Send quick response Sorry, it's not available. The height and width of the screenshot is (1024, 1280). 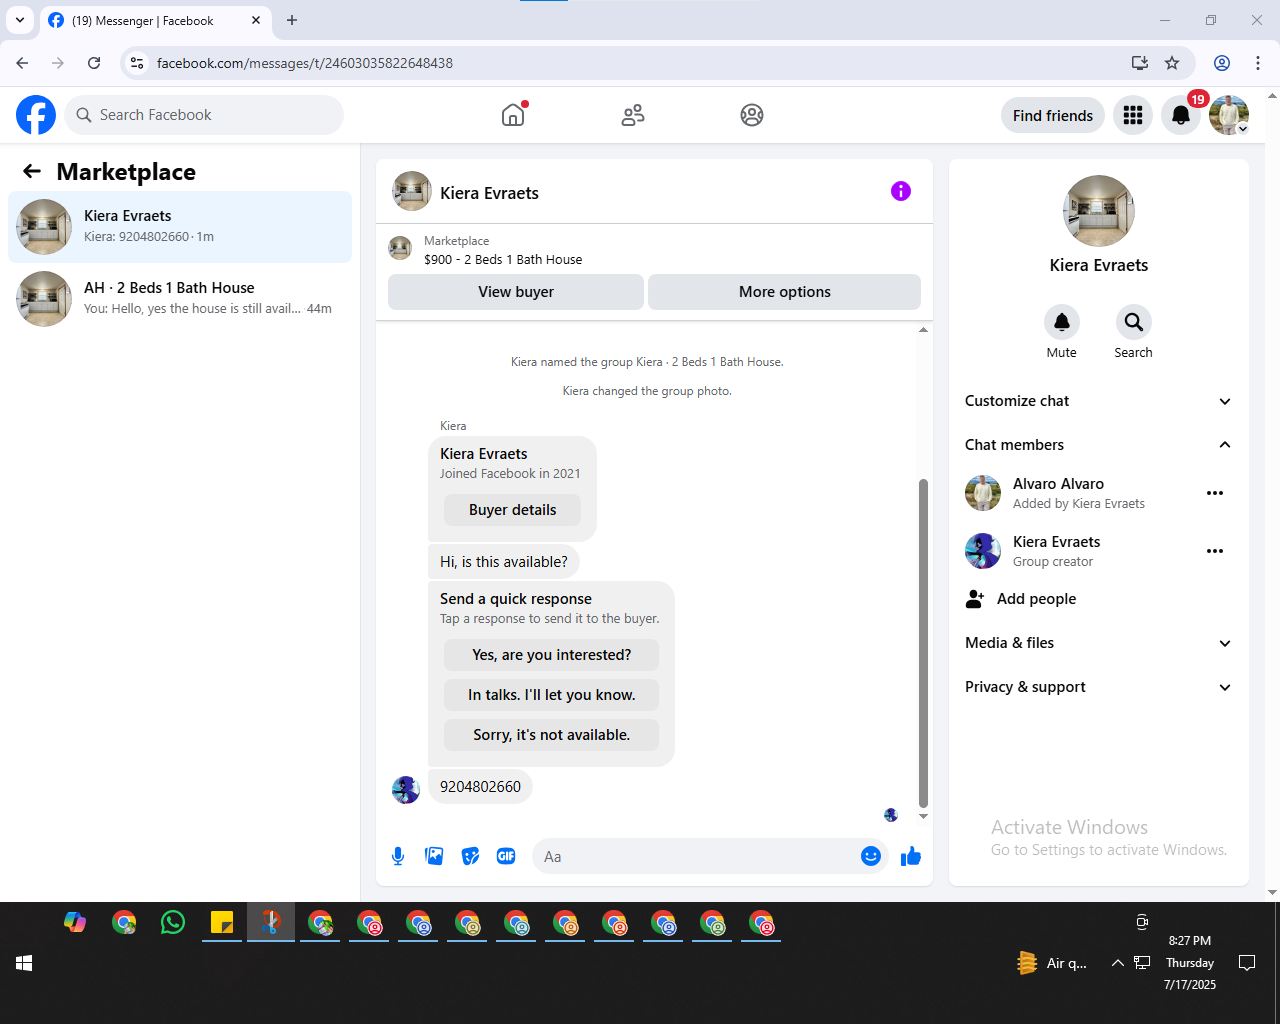coord(552,735)
